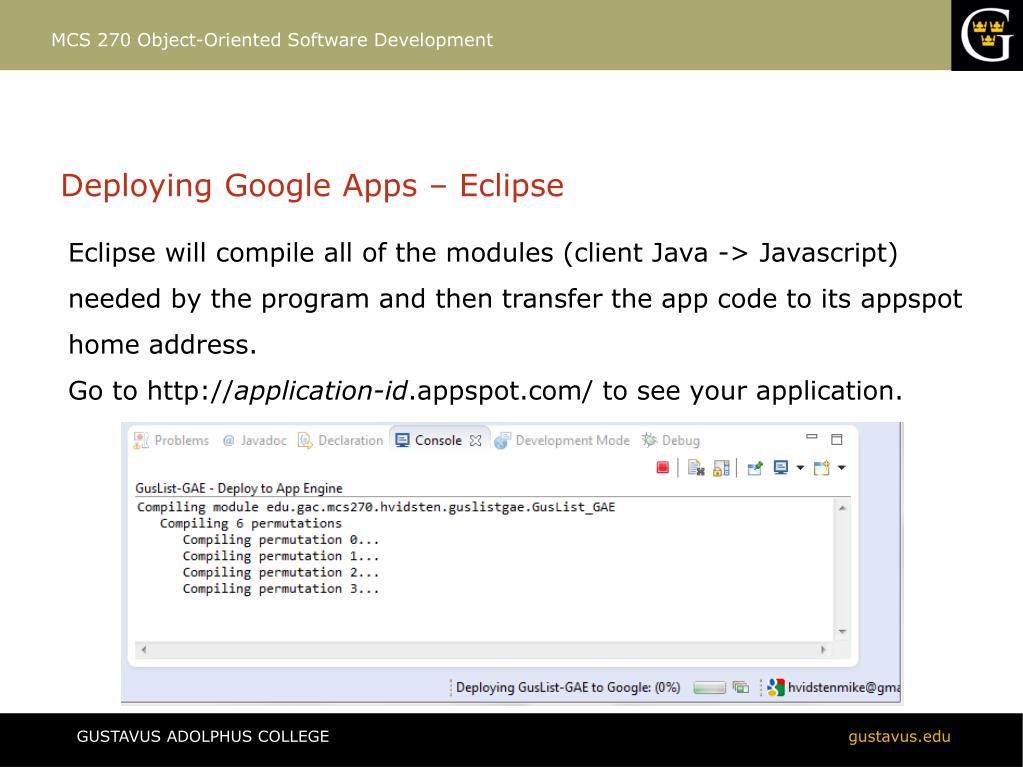Click the hvidstenmike@gma account text

pos(844,687)
